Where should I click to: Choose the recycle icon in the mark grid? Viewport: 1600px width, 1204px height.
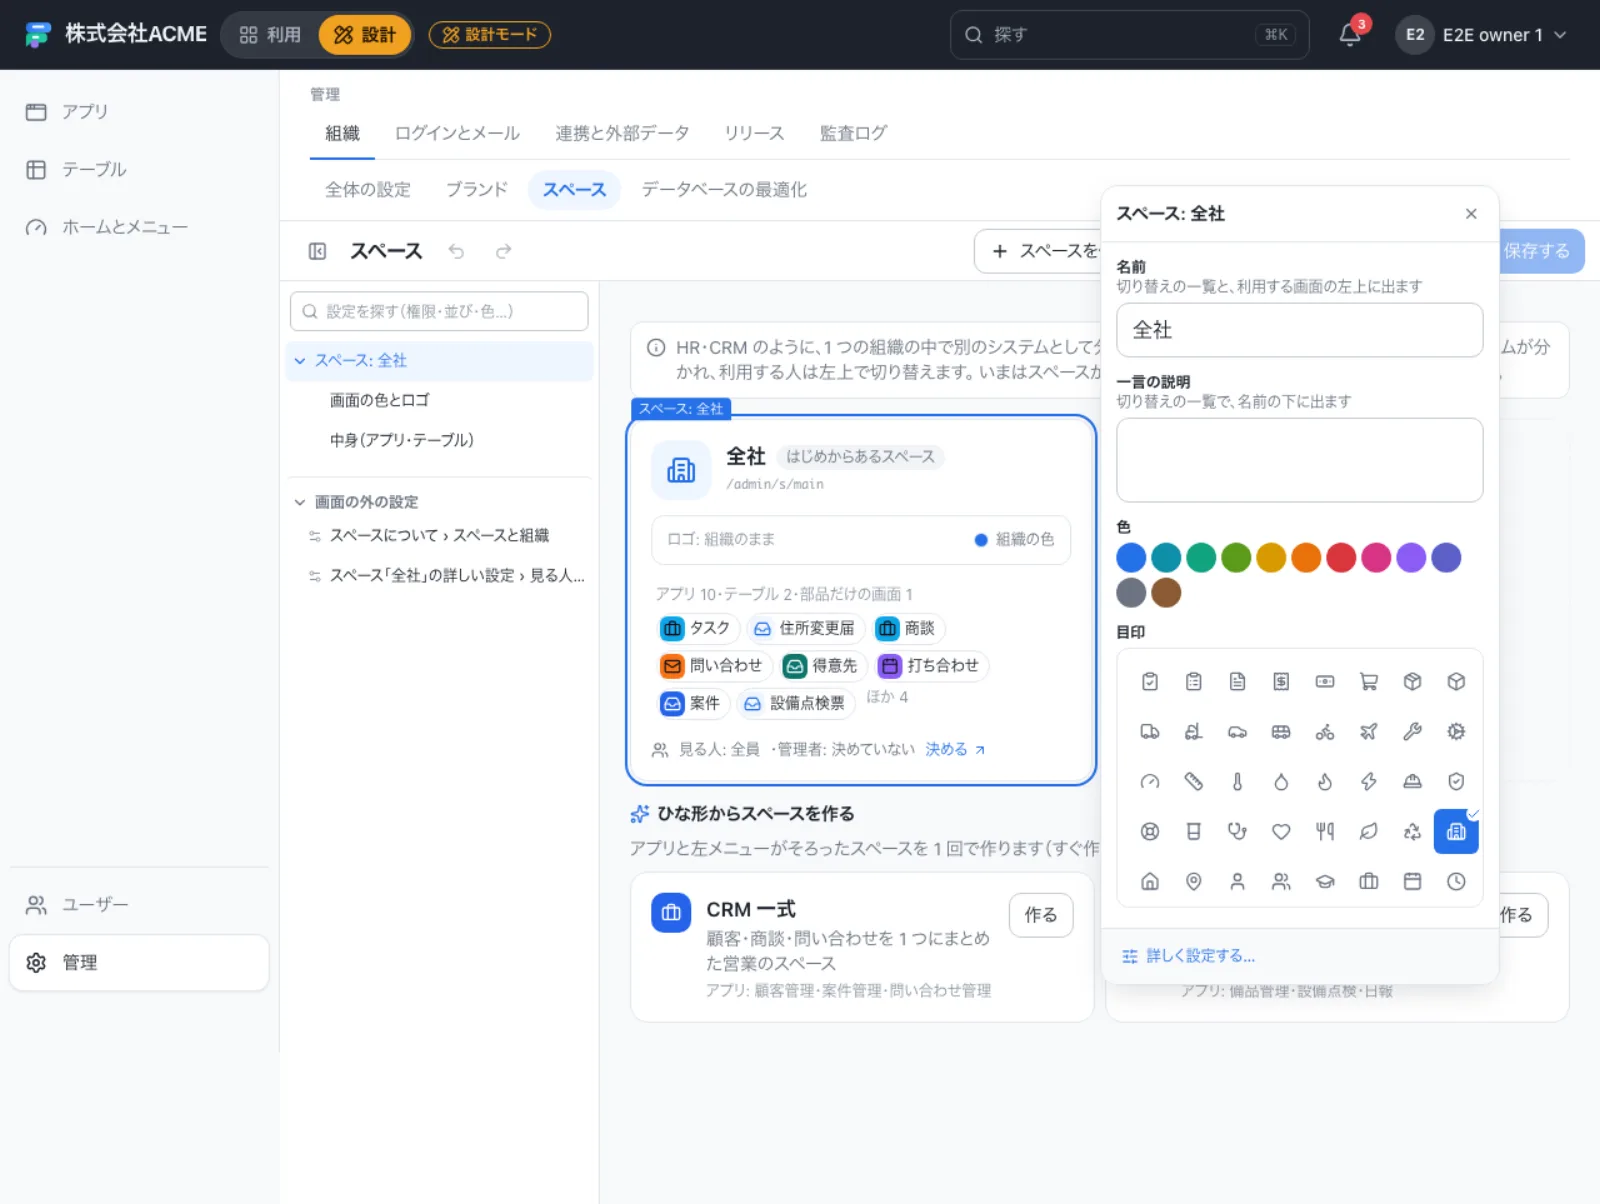click(x=1412, y=831)
